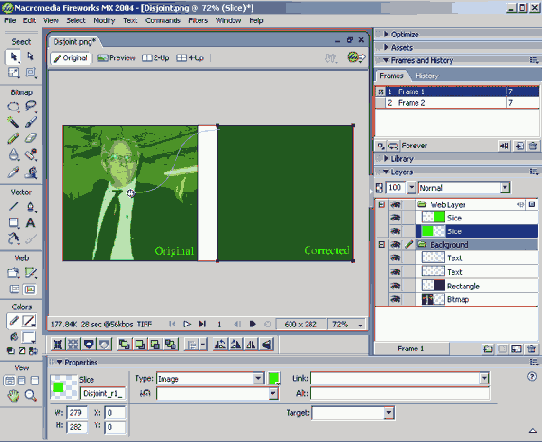Hide the second Text object
The image size is (542, 442).
(395, 272)
